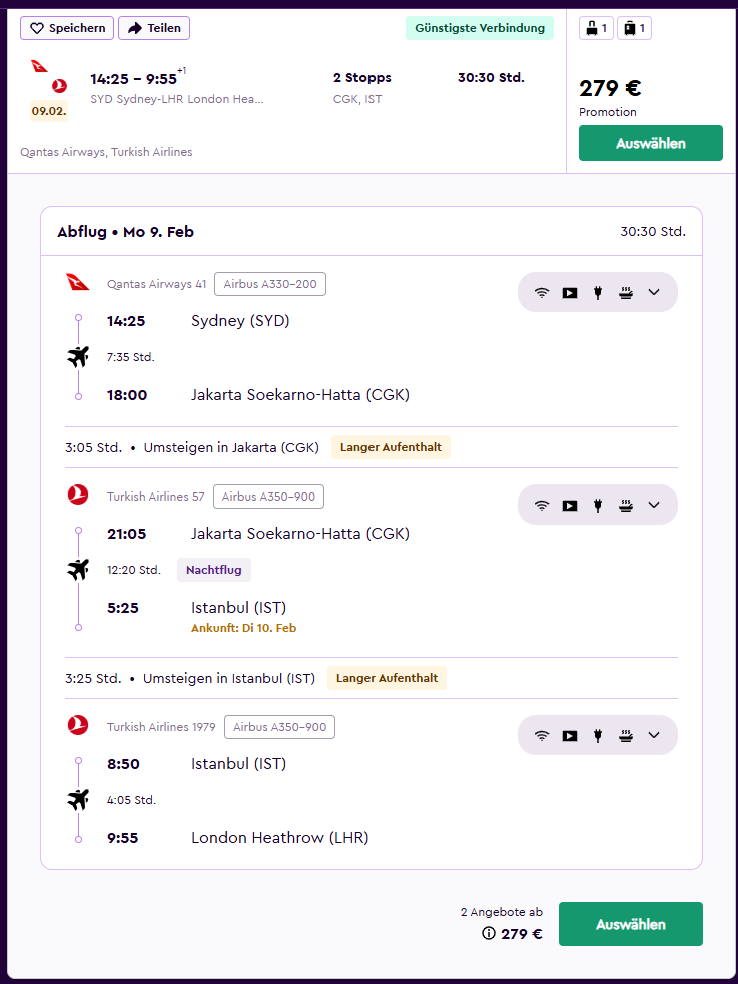Expand amenities chevron for Turkish Airlines 1979
Image resolution: width=738 pixels, height=984 pixels.
654,735
